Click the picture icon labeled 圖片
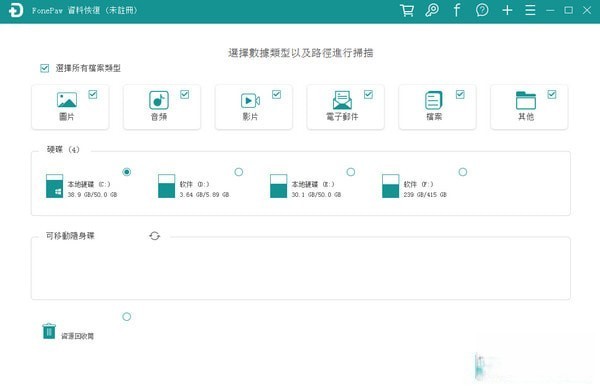The image size is (600, 392). [x=67, y=100]
